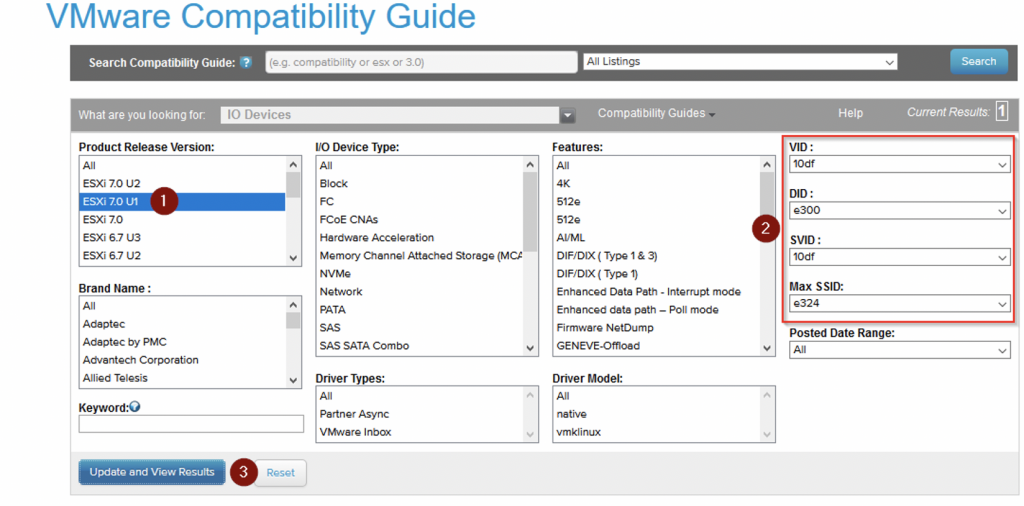Open the Help menu item
Image resolution: width=1024 pixels, height=506 pixels.
click(850, 114)
